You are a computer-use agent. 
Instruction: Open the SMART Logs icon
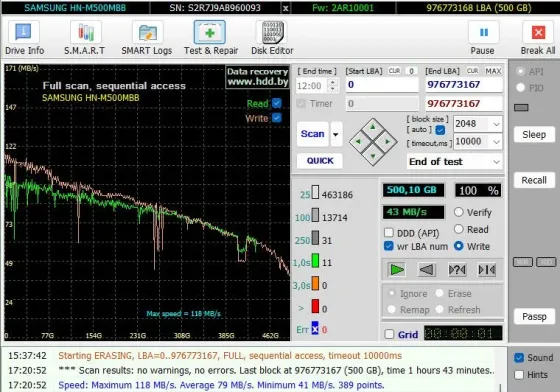coord(148,32)
